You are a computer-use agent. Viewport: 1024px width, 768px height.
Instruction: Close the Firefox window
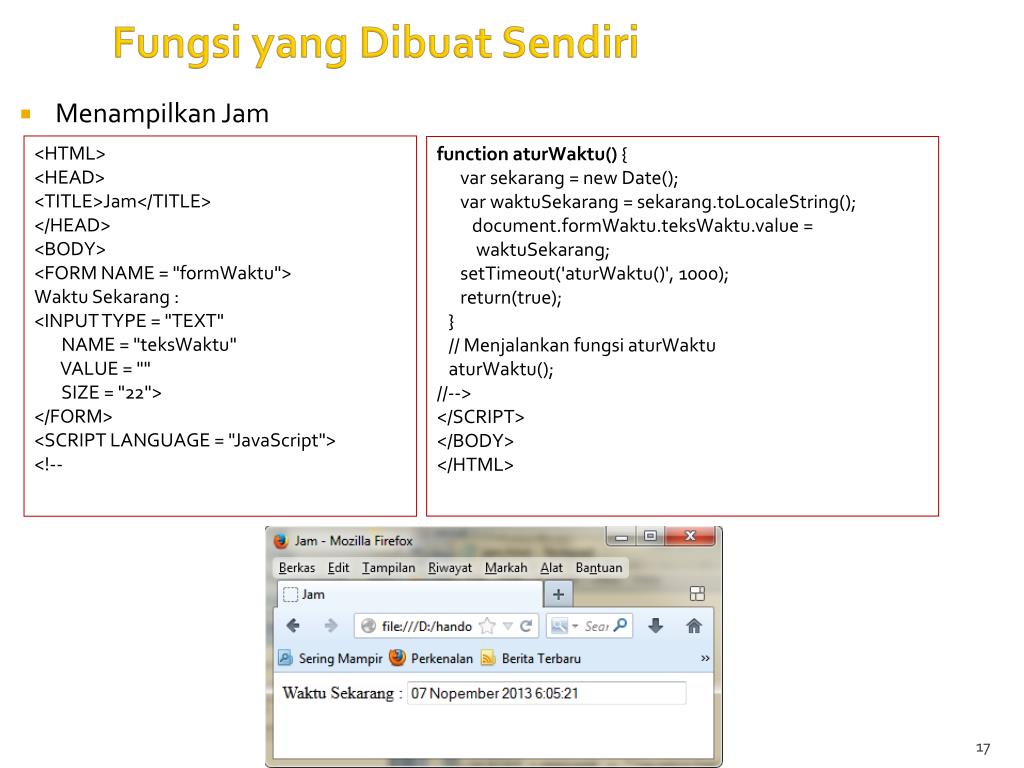(690, 537)
